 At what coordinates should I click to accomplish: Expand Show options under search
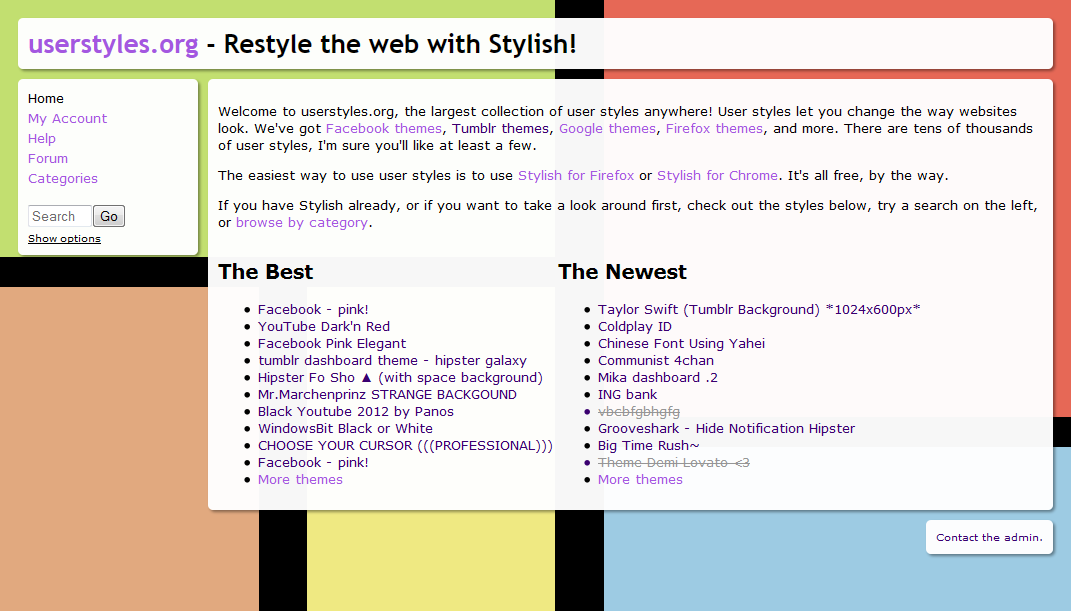tap(64, 238)
